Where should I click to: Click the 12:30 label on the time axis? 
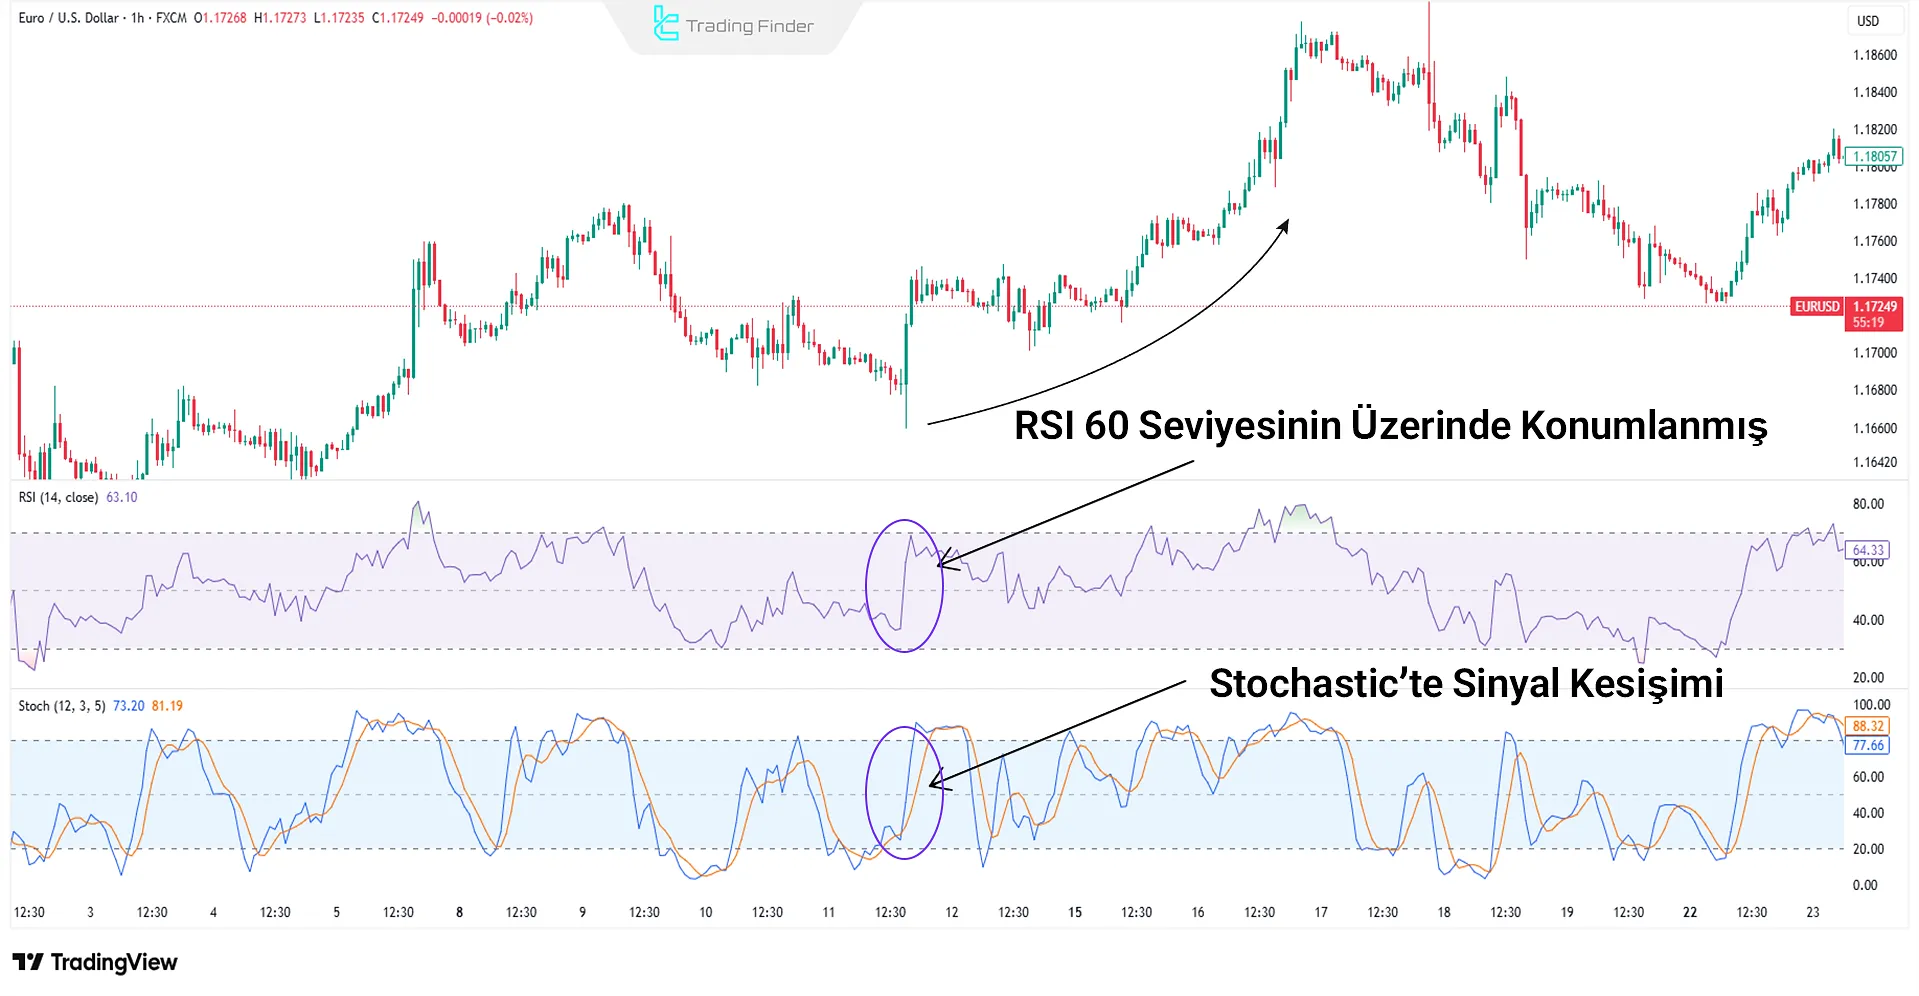pos(28,912)
